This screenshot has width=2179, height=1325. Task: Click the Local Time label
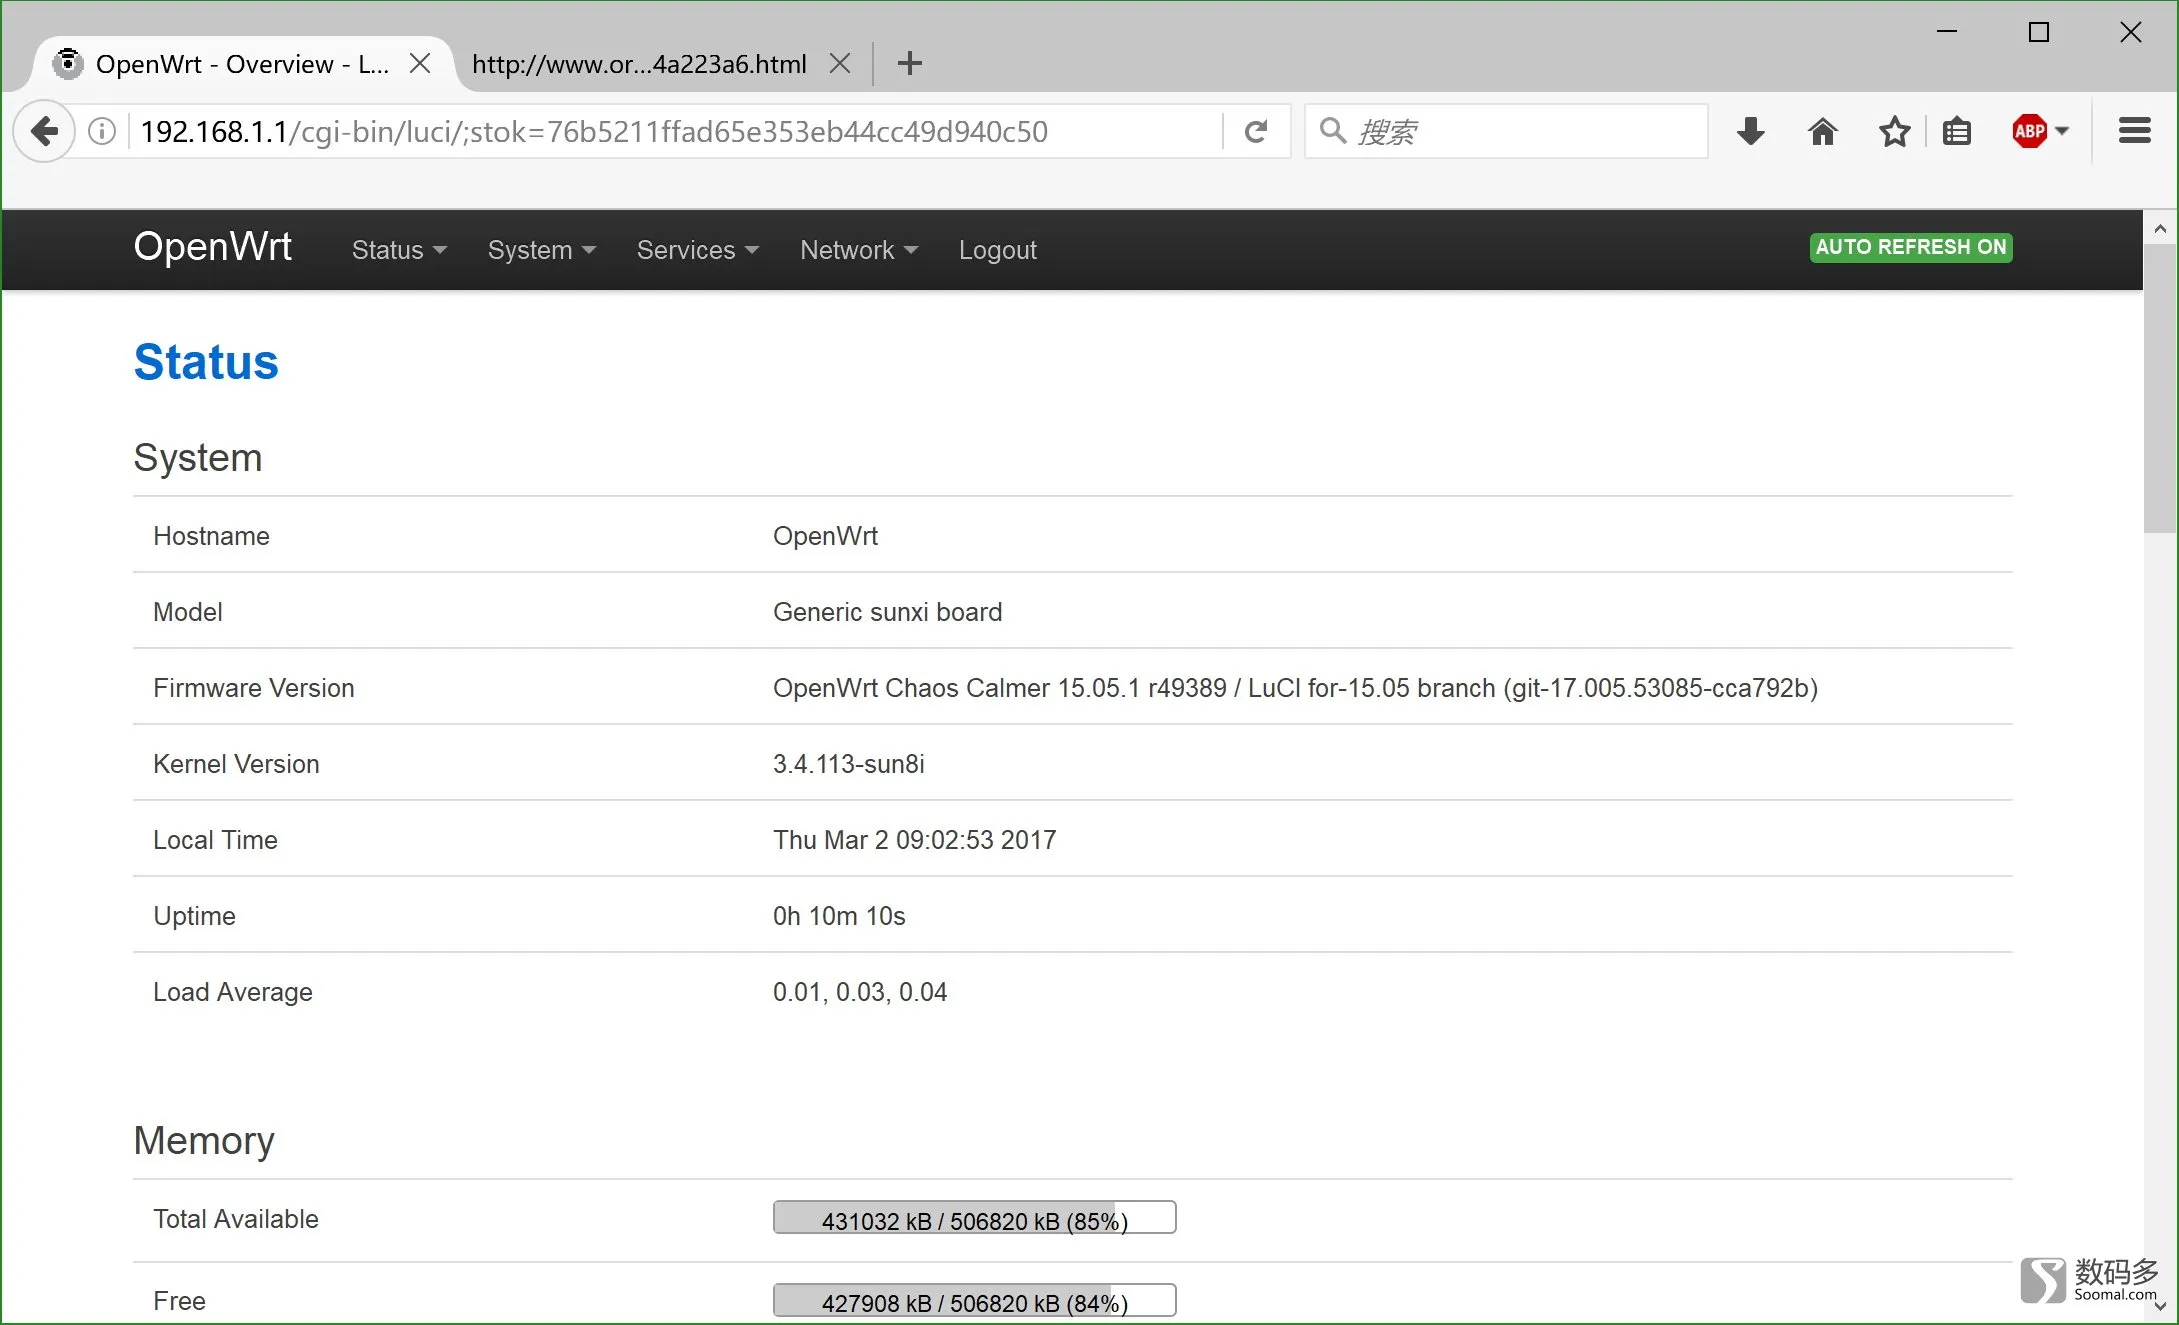pos(215,840)
